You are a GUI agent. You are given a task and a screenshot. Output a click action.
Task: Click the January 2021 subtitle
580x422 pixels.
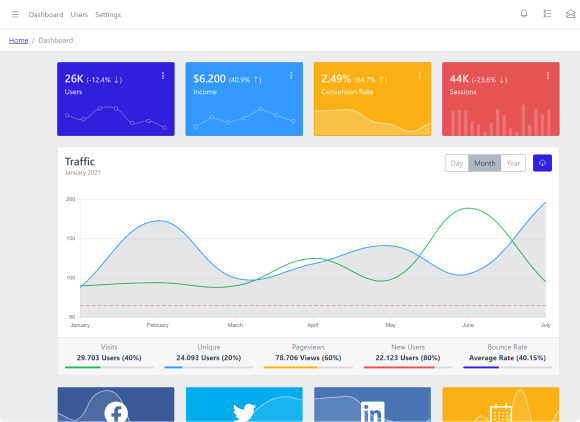click(x=82, y=173)
